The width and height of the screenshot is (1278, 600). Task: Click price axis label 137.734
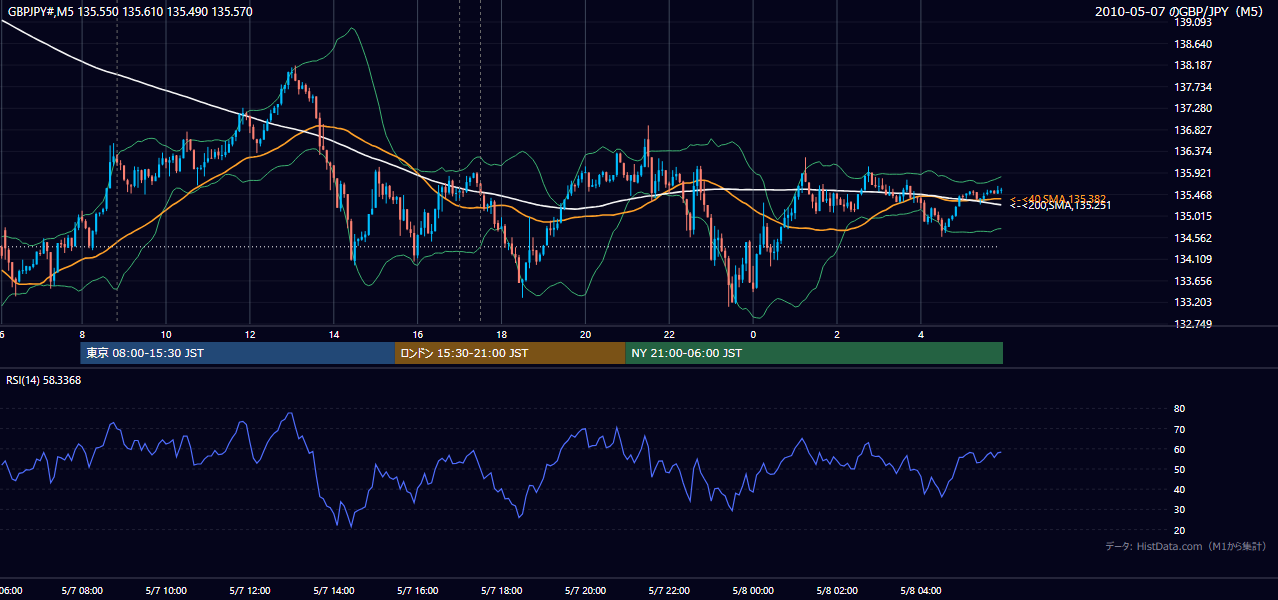(x=1194, y=87)
